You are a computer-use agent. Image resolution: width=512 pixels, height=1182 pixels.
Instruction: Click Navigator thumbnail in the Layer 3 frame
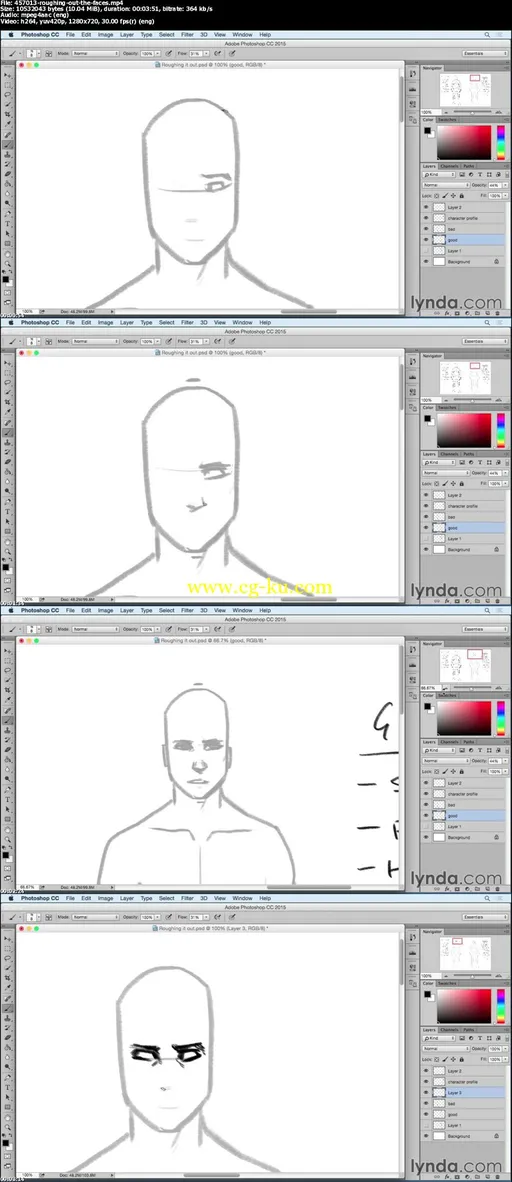tap(465, 952)
